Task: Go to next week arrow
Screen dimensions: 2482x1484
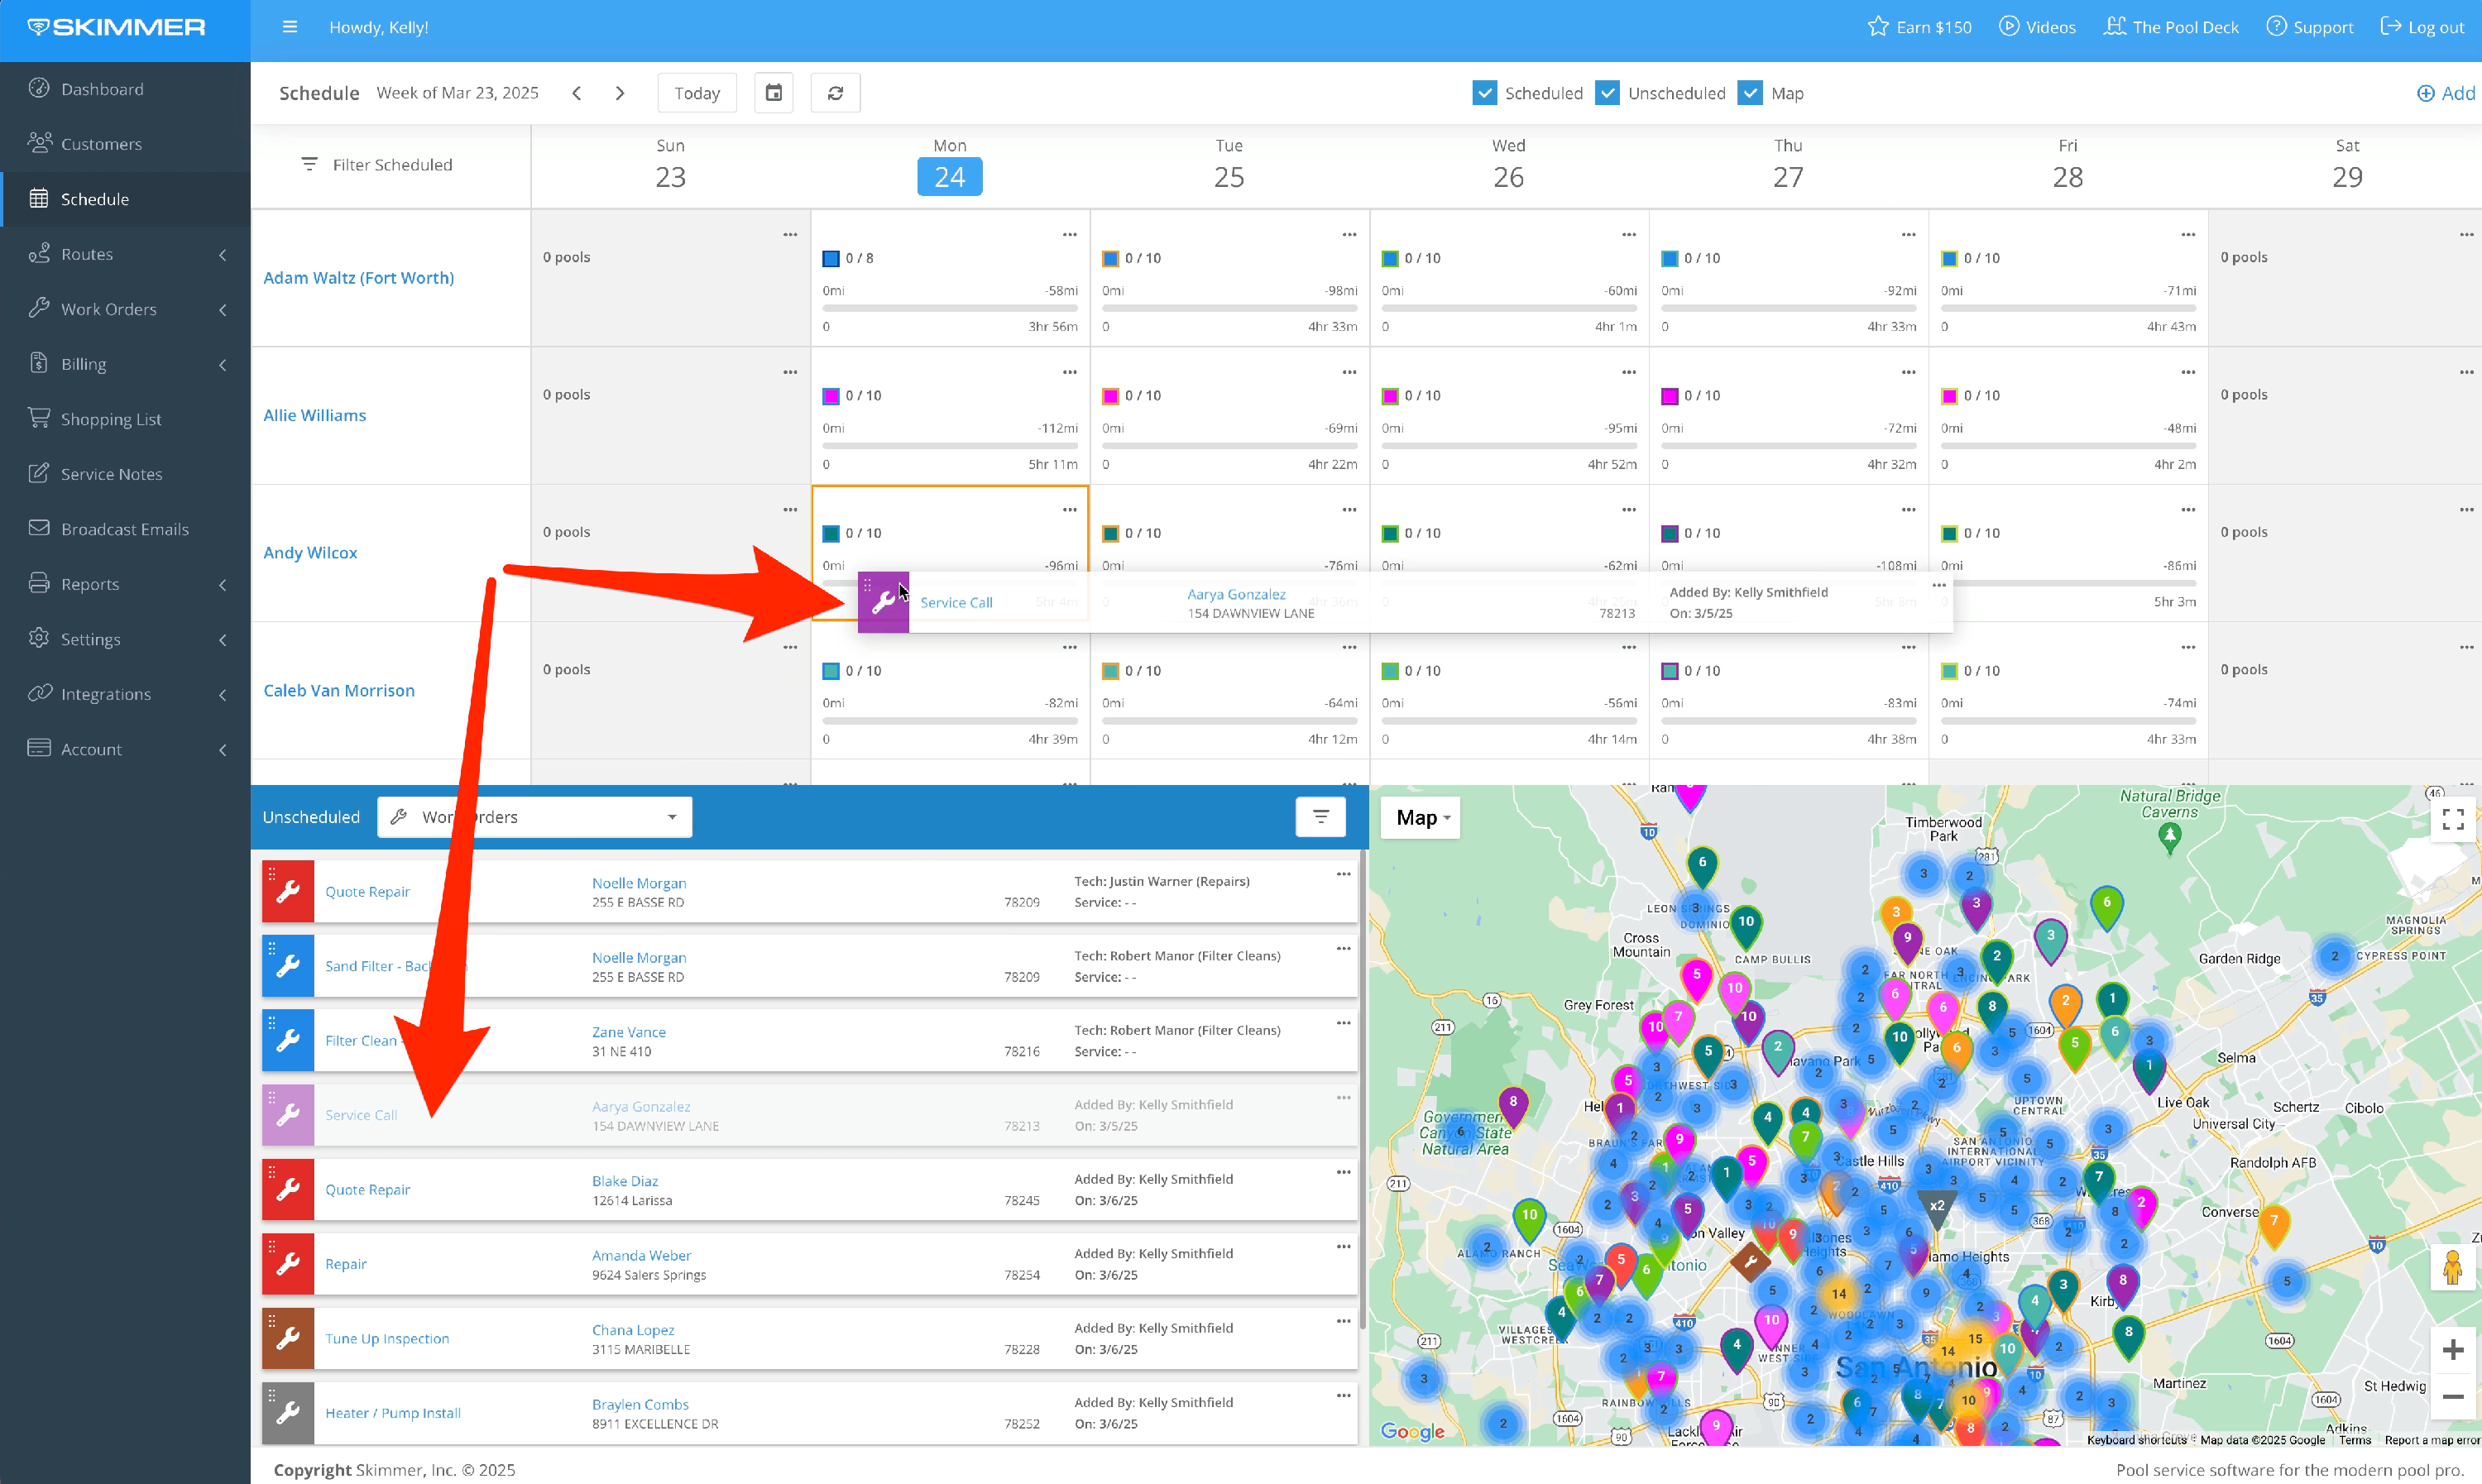Action: pos(620,93)
